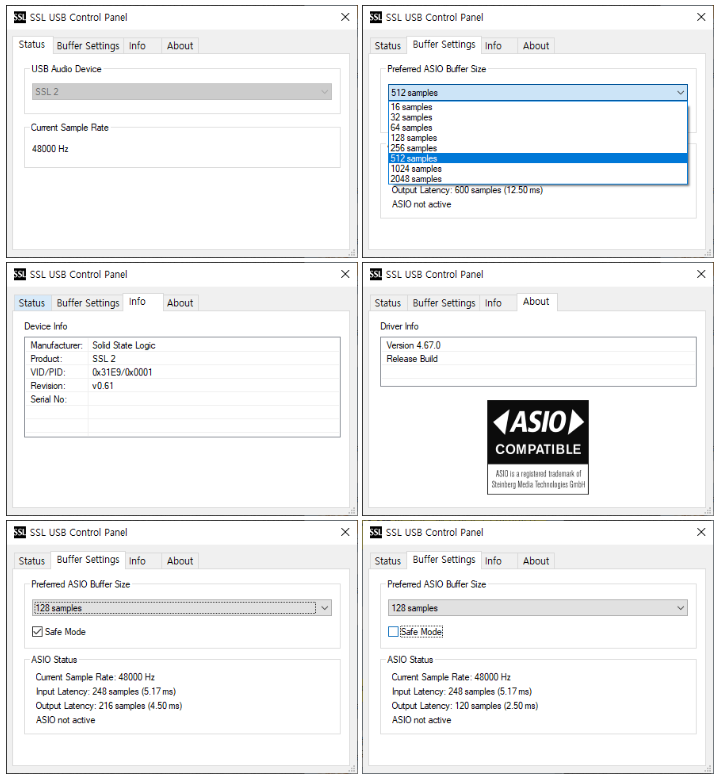721x781 pixels.
Task: Choose 64 samples from the buffer list
Action: tap(538, 128)
